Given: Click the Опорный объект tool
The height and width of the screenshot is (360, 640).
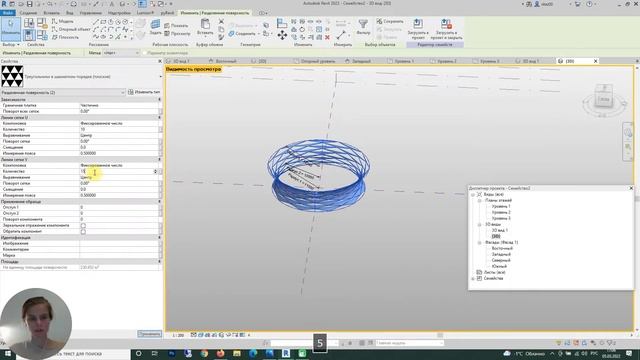Looking at the screenshot, I should point(70,29).
